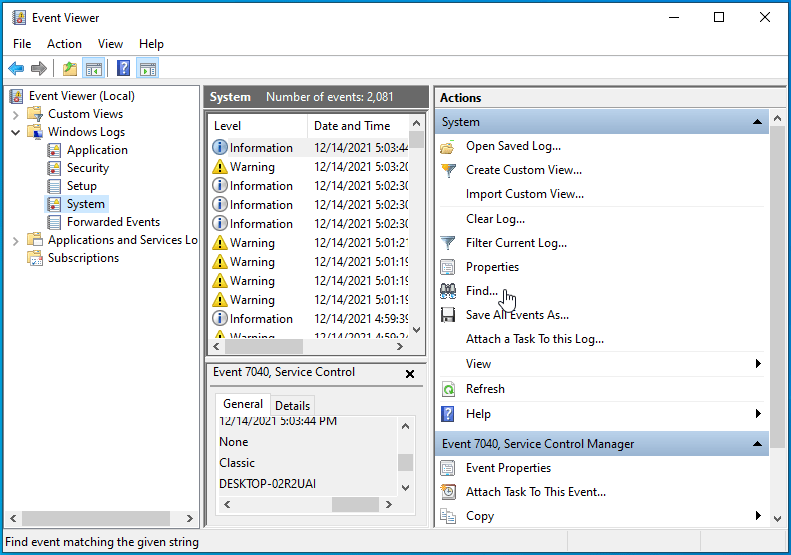Click the Refresh icon in Actions

coord(448,389)
